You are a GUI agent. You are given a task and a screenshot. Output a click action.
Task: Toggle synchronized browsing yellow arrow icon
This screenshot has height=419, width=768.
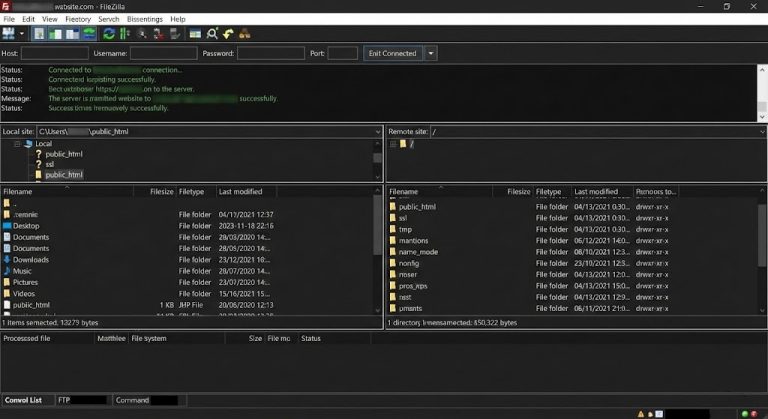click(228, 33)
